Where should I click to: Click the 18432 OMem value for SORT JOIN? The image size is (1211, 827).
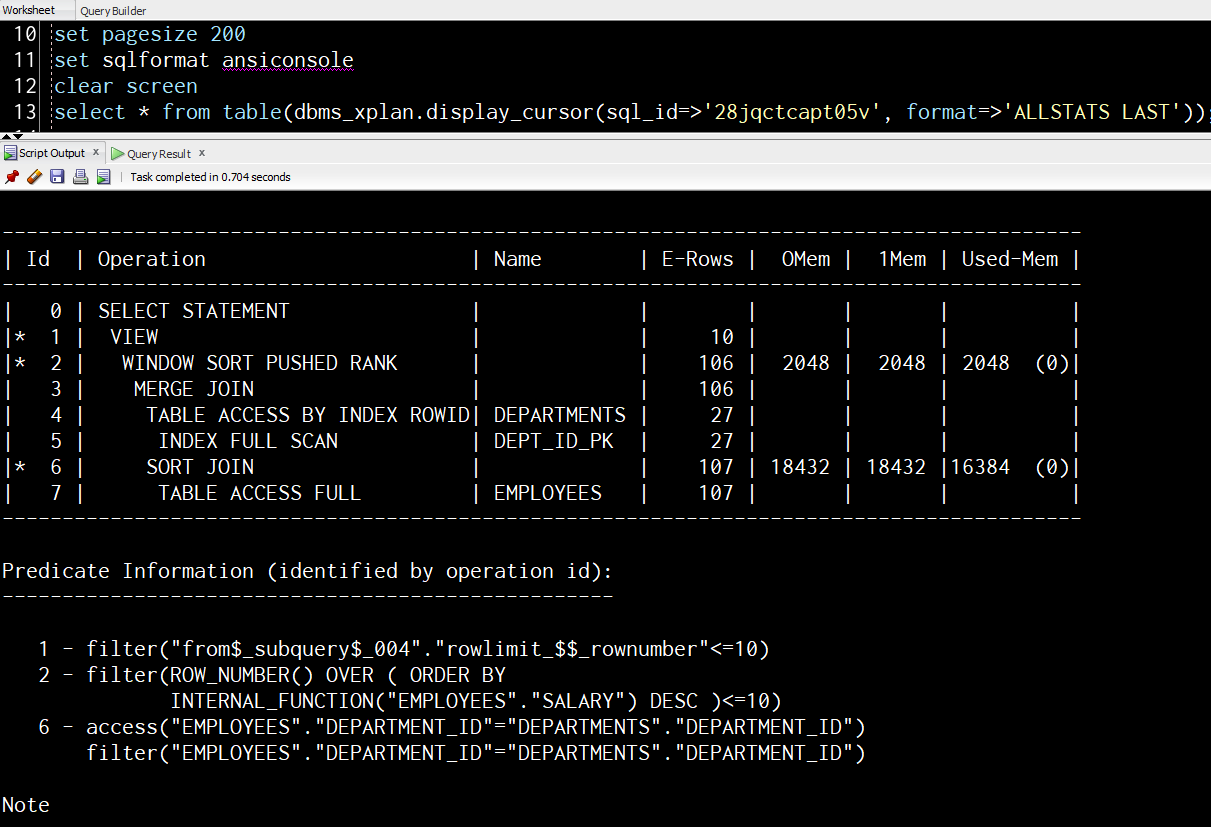(x=800, y=467)
